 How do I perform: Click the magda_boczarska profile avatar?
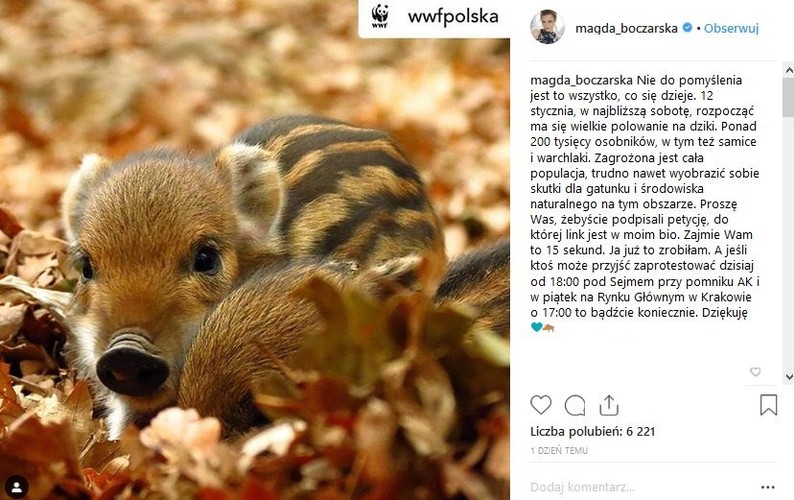(x=548, y=27)
